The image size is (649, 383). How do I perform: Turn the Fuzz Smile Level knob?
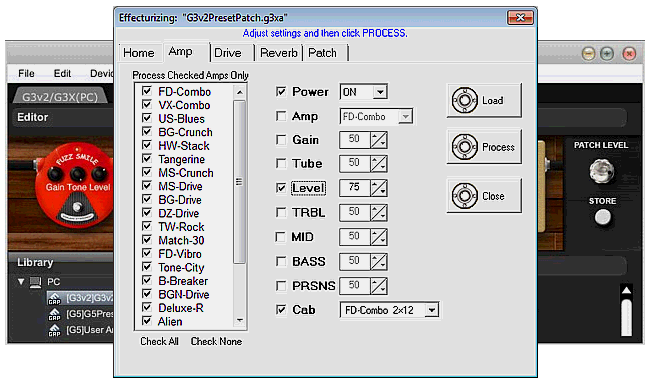click(x=99, y=173)
